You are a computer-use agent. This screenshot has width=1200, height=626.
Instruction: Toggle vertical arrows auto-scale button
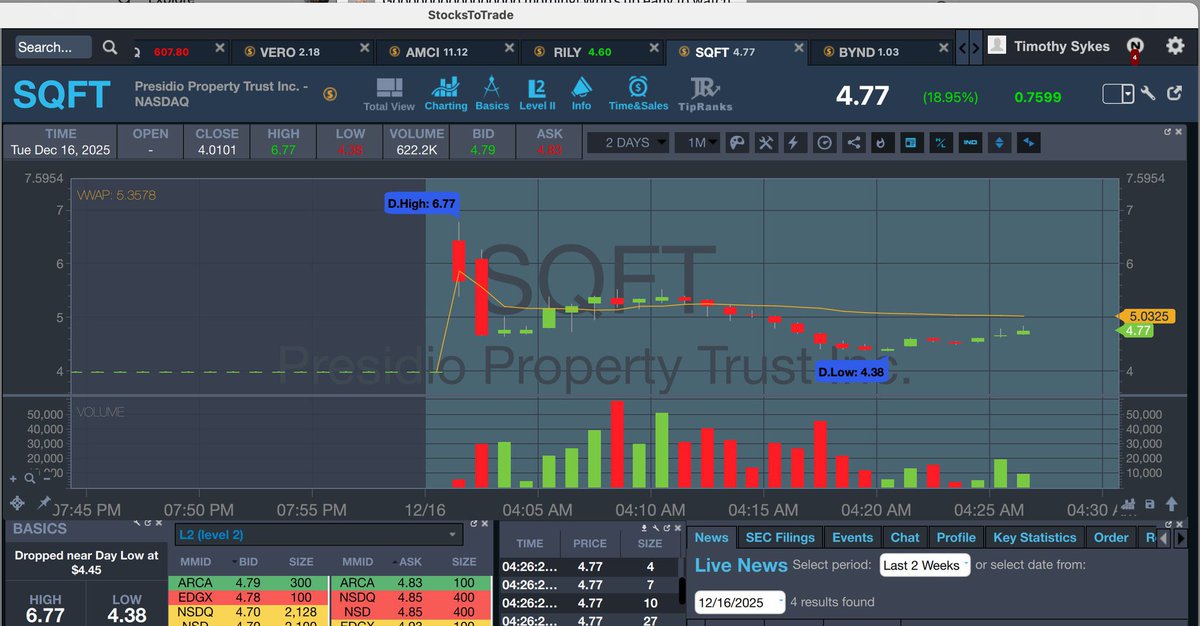click(999, 143)
